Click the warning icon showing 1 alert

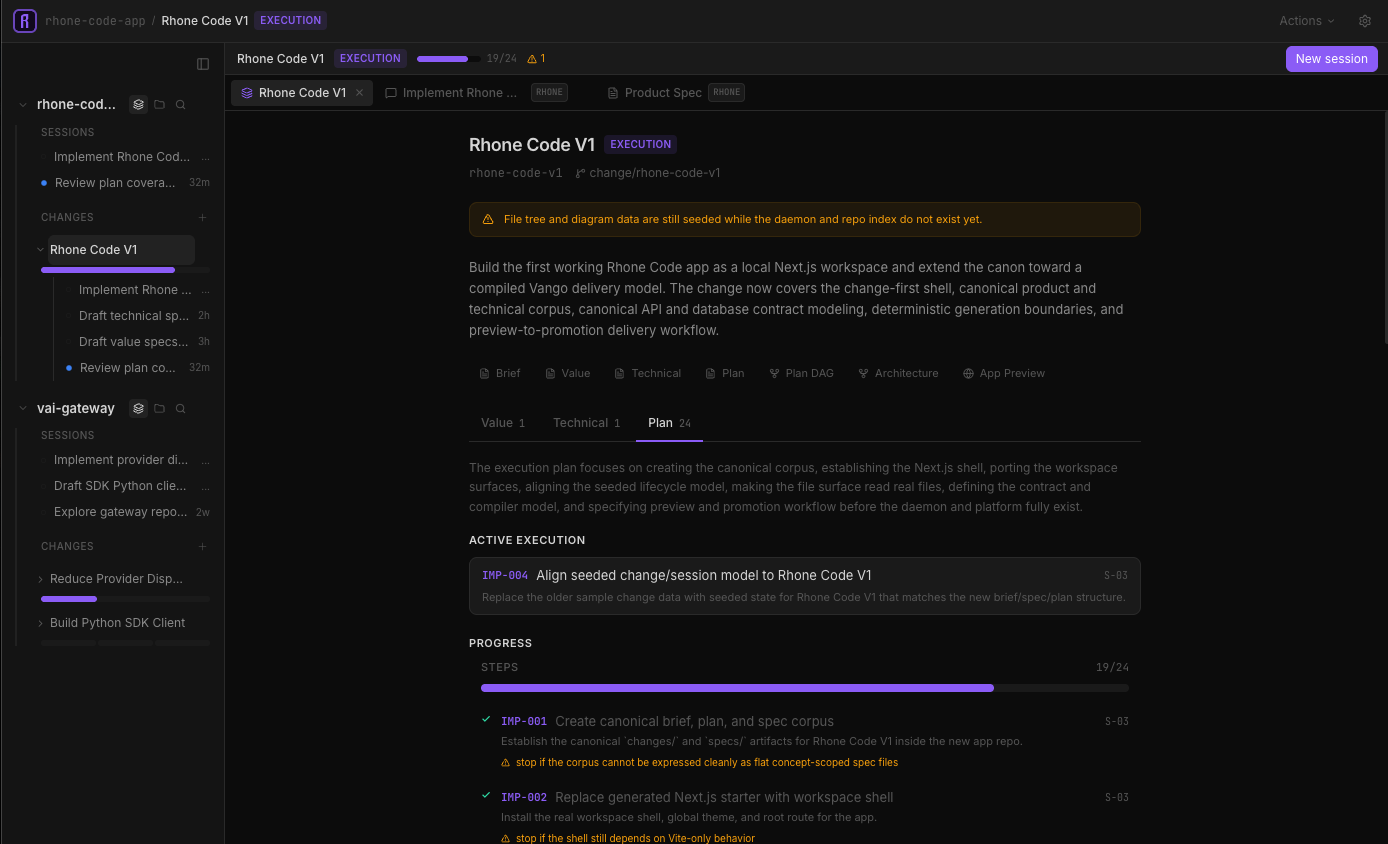point(532,59)
